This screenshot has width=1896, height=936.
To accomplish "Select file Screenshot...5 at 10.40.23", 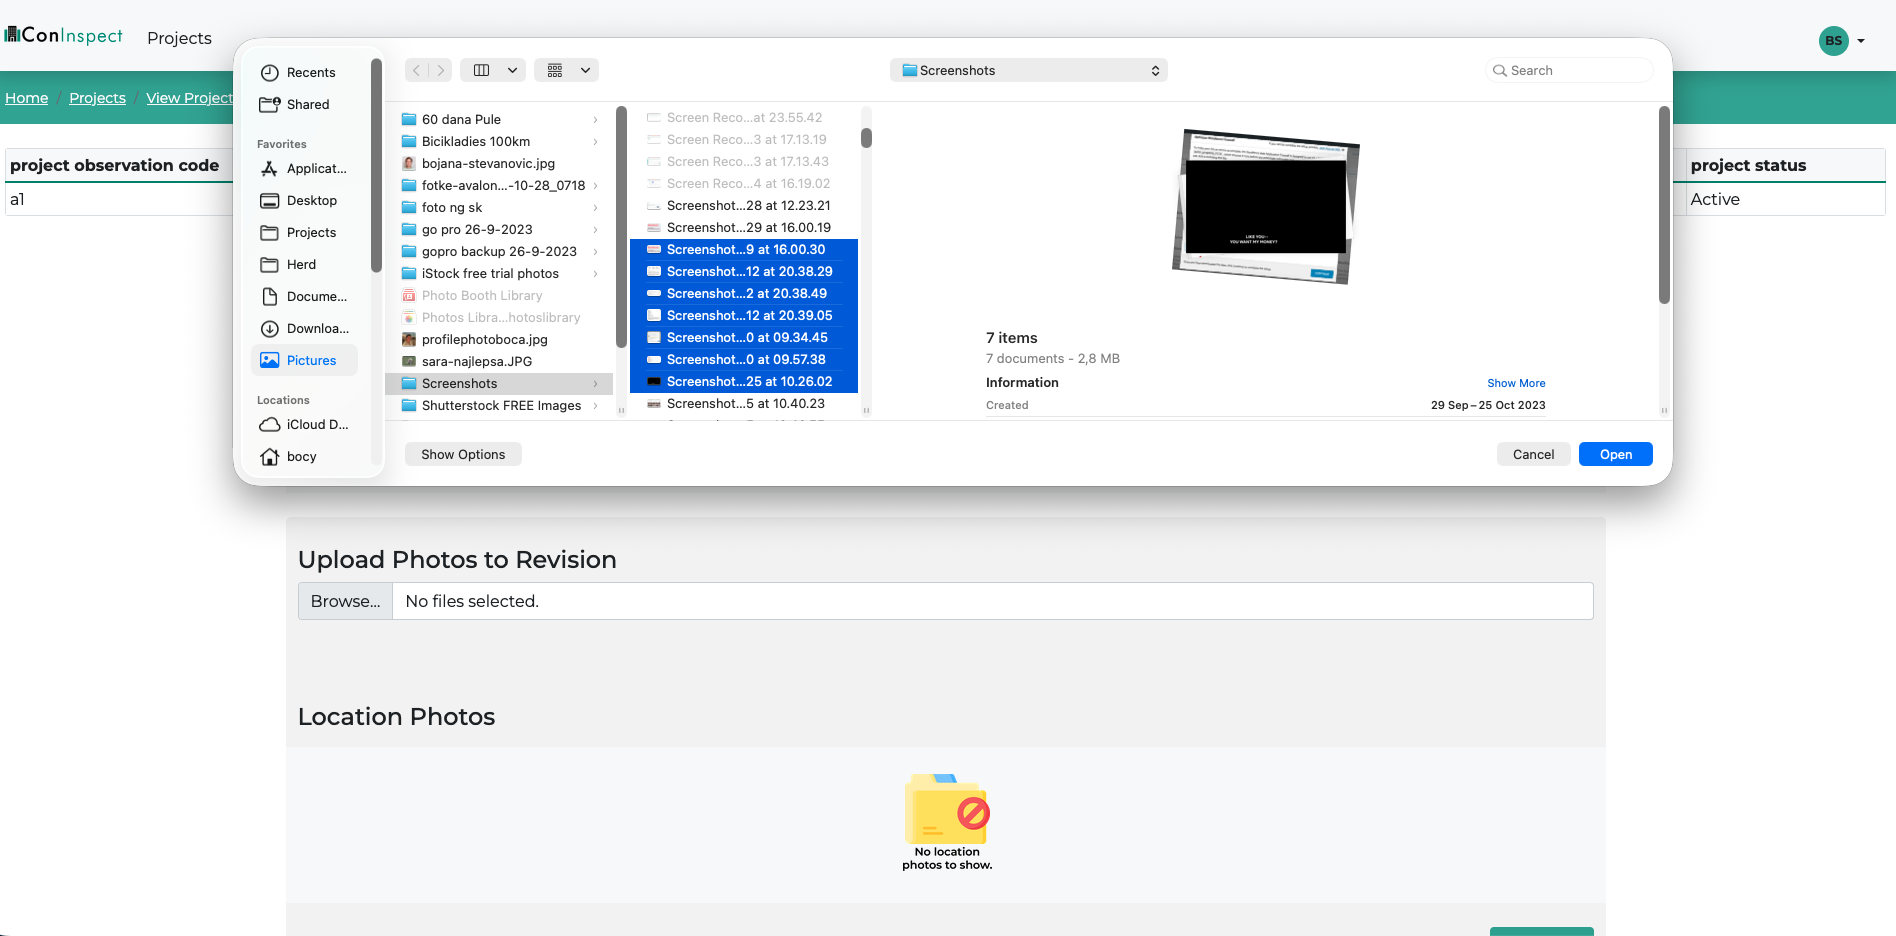I will 745,404.
